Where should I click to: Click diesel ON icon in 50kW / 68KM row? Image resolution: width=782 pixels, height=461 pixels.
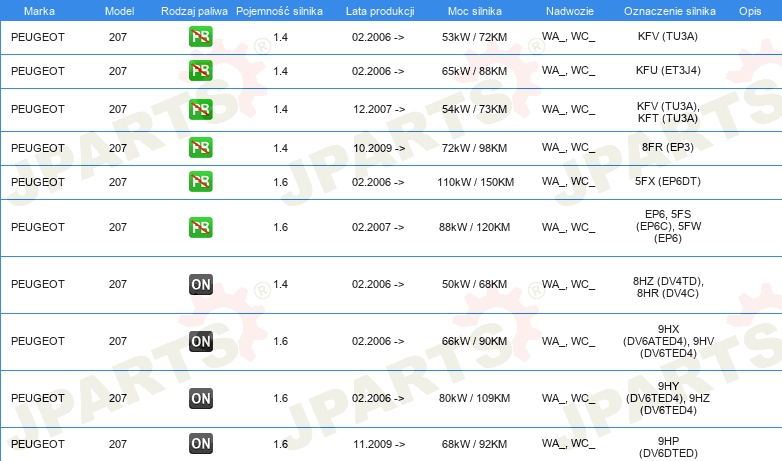[x=200, y=284]
